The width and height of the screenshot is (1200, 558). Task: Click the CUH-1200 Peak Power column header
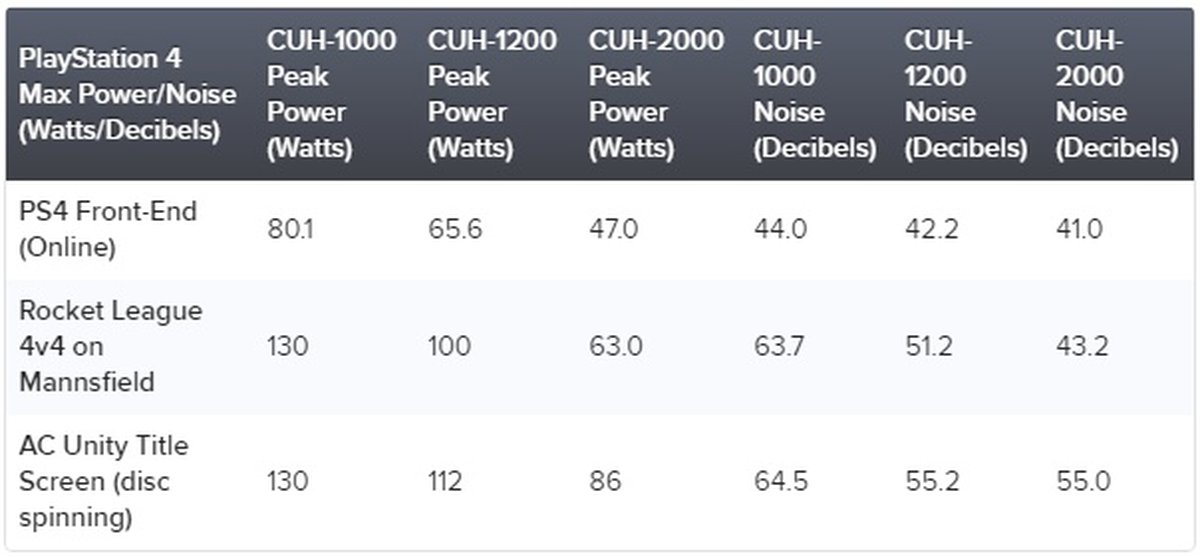click(x=492, y=94)
